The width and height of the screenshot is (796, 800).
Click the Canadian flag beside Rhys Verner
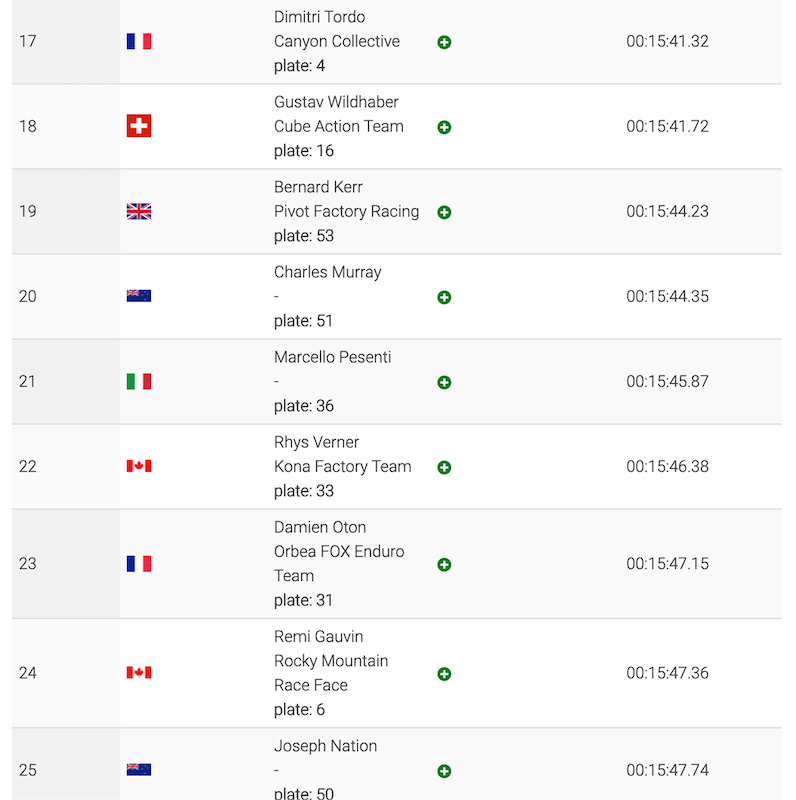(x=139, y=466)
